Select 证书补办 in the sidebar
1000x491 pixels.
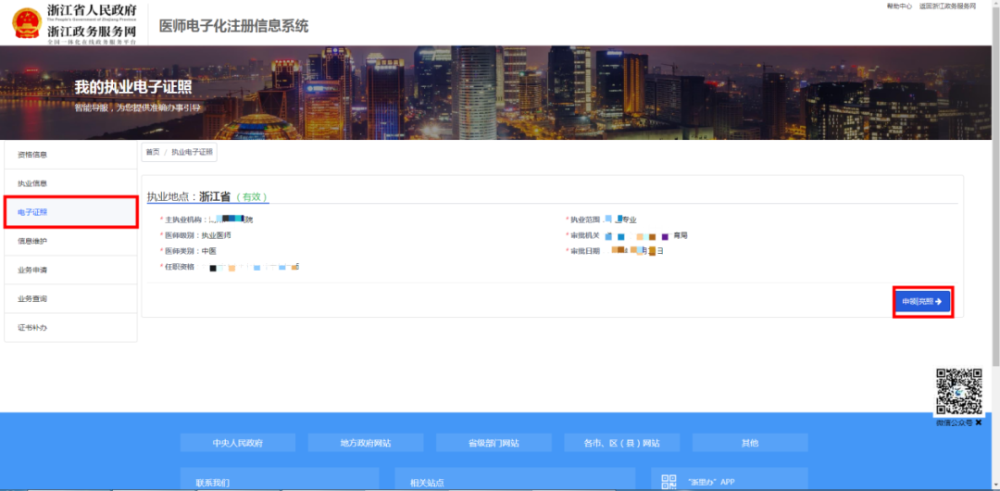[x=33, y=328]
